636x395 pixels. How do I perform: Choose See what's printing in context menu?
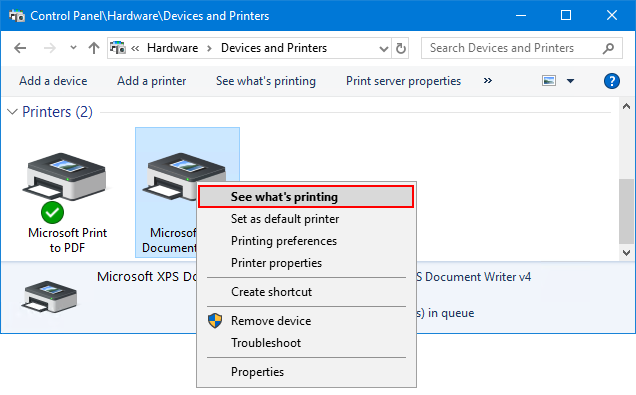(306, 197)
